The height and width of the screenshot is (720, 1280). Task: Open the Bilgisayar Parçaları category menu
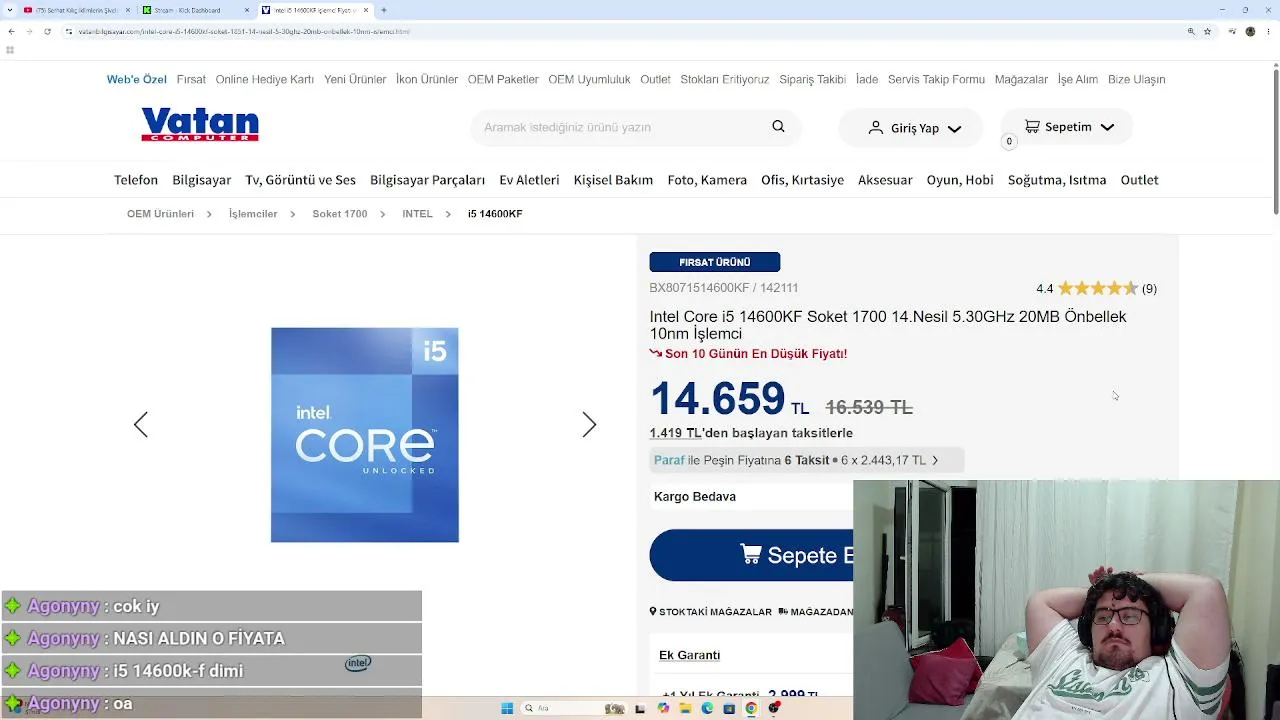pyautogui.click(x=427, y=180)
